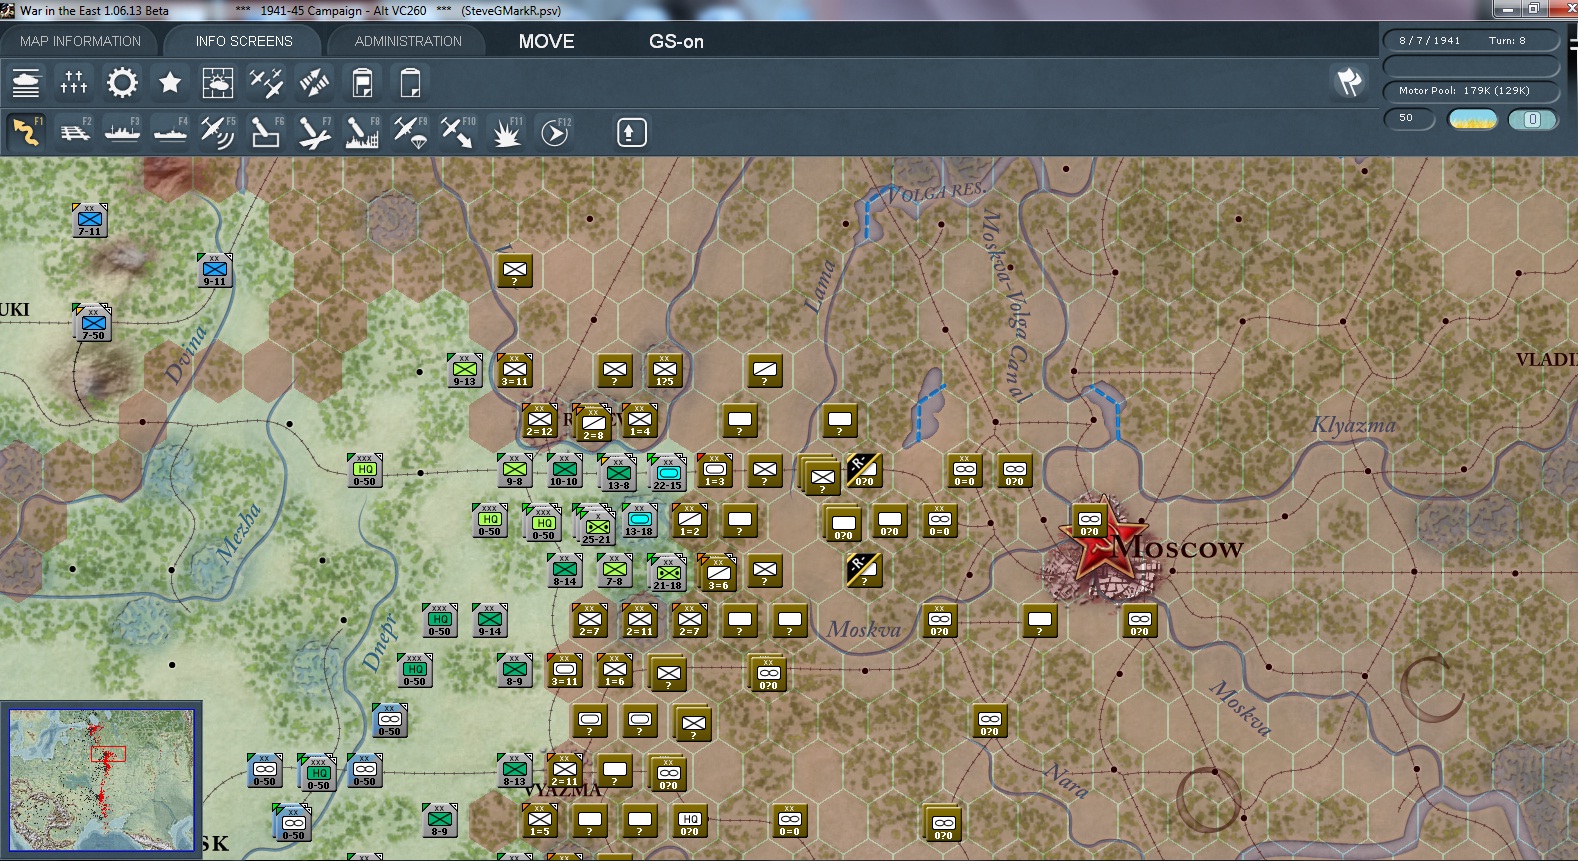Select the German 9-14 unit counter

click(490, 620)
